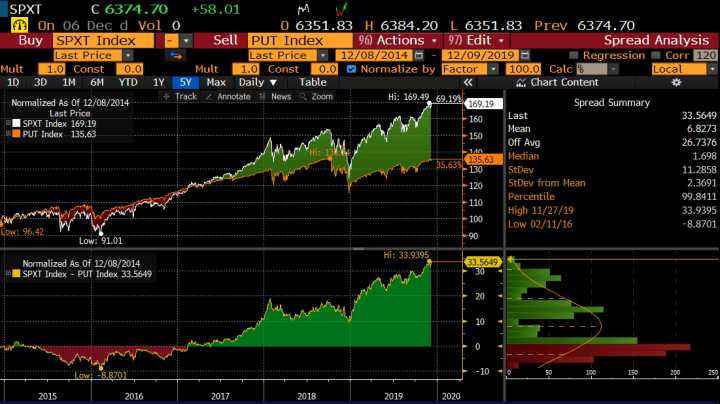This screenshot has width=720, height=404.
Task: Select the Annotate pencil tool
Action: point(229,97)
